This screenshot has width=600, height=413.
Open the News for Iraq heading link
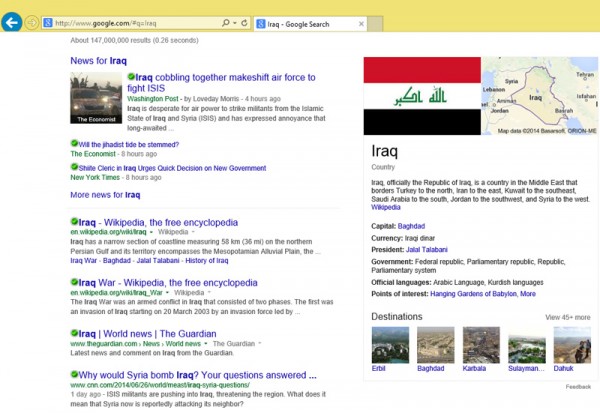click(98, 61)
